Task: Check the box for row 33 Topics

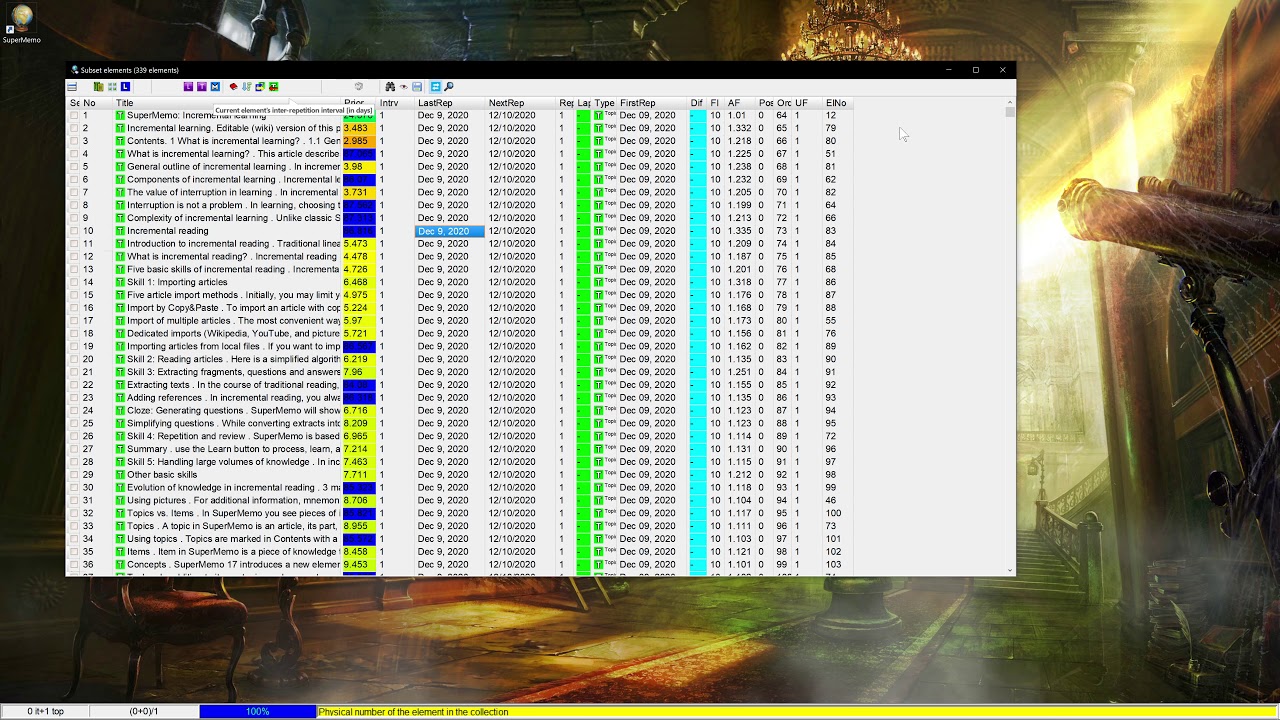Action: pyautogui.click(x=74, y=525)
